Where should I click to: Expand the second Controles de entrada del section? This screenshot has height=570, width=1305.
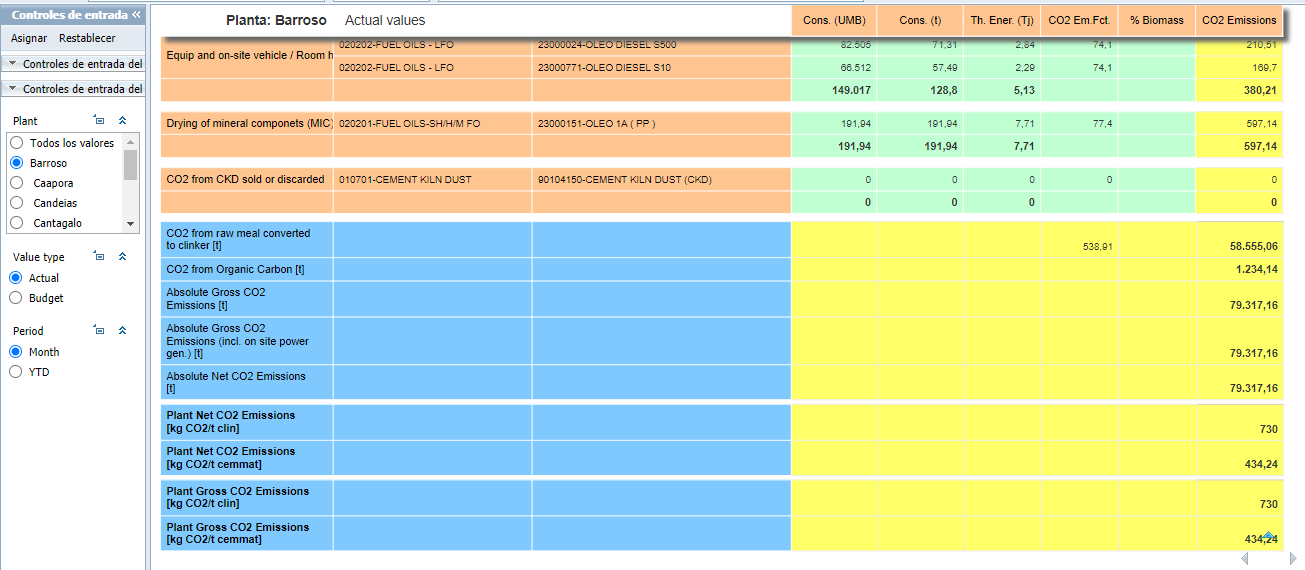click(x=76, y=89)
